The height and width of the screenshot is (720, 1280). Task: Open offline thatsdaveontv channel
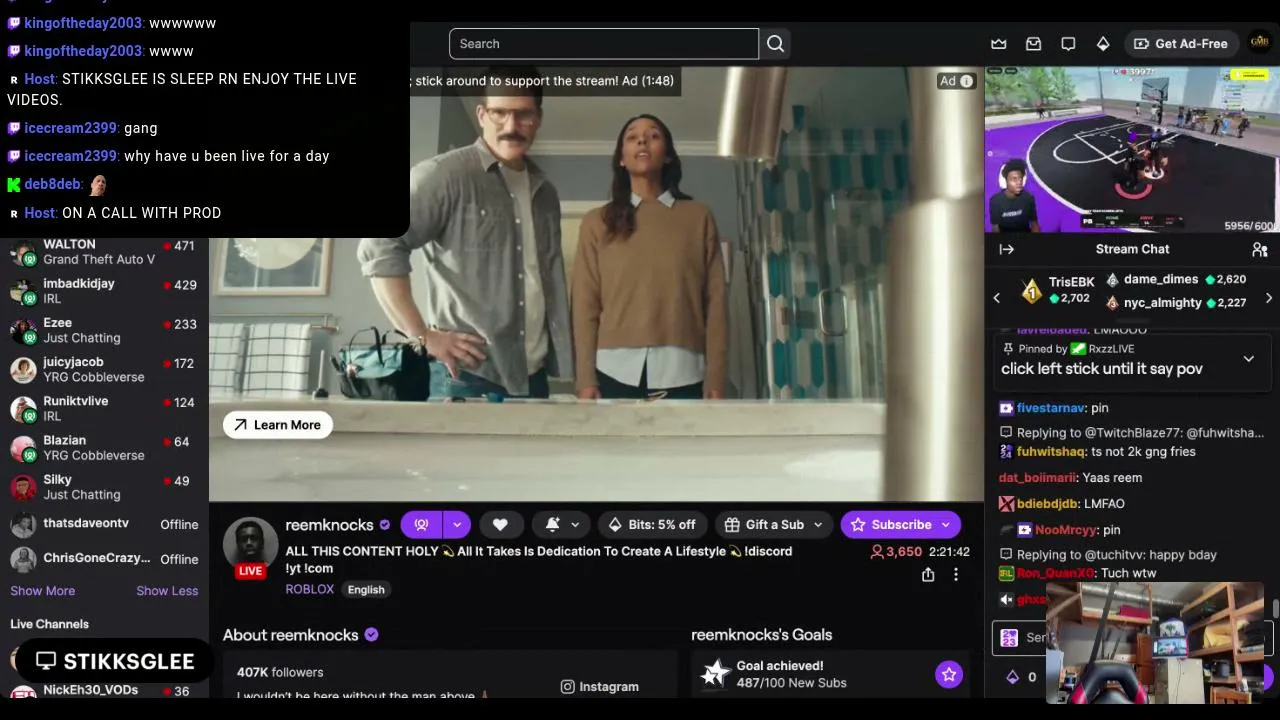104,524
